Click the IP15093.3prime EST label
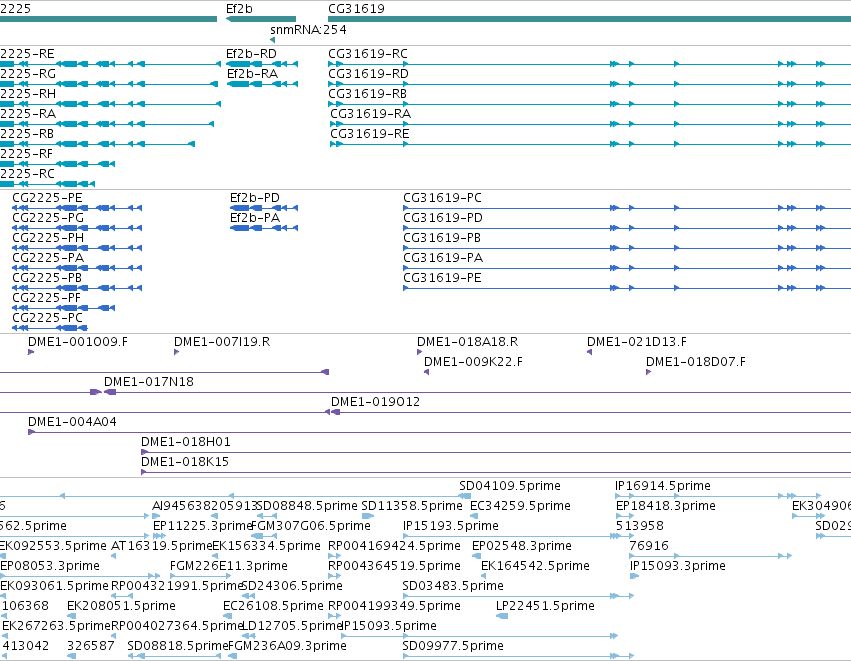This screenshot has height=661, width=851. coord(678,567)
